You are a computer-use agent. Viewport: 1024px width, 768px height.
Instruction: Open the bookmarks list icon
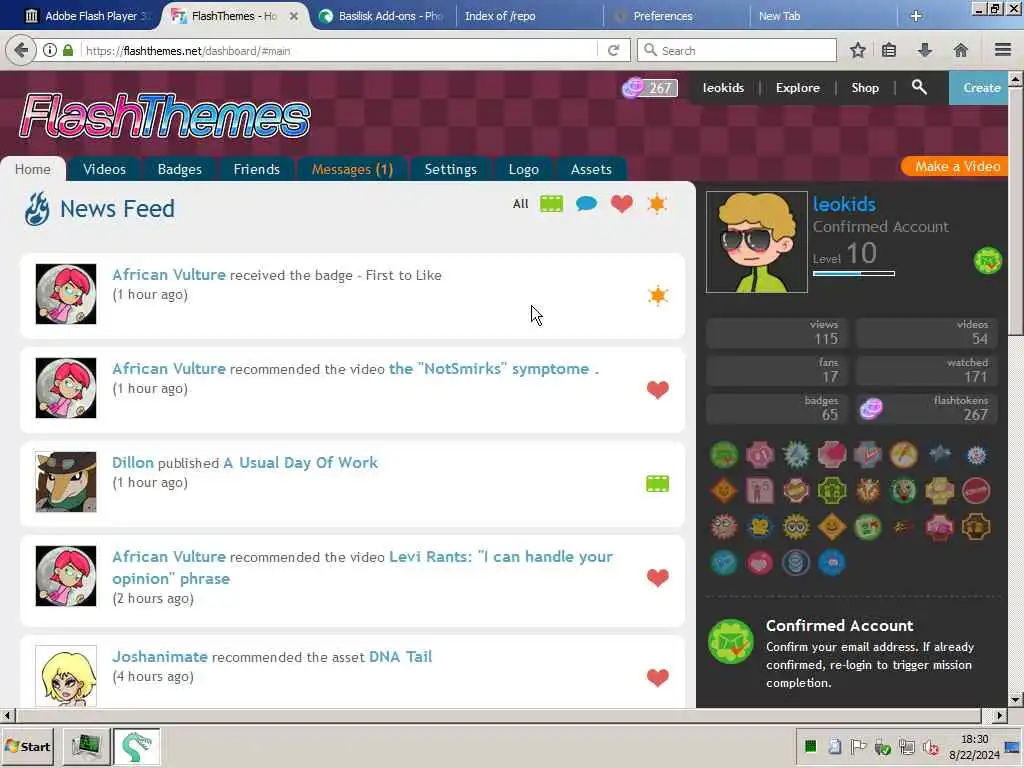click(x=889, y=50)
